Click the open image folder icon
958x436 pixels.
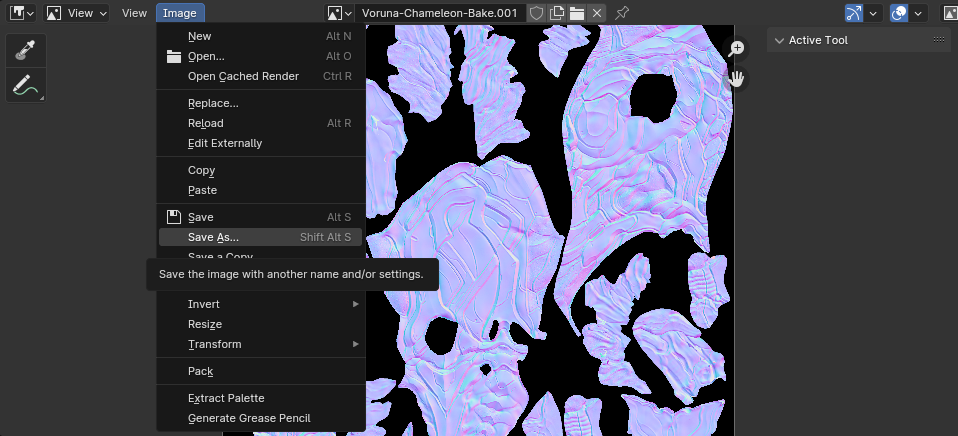click(577, 13)
